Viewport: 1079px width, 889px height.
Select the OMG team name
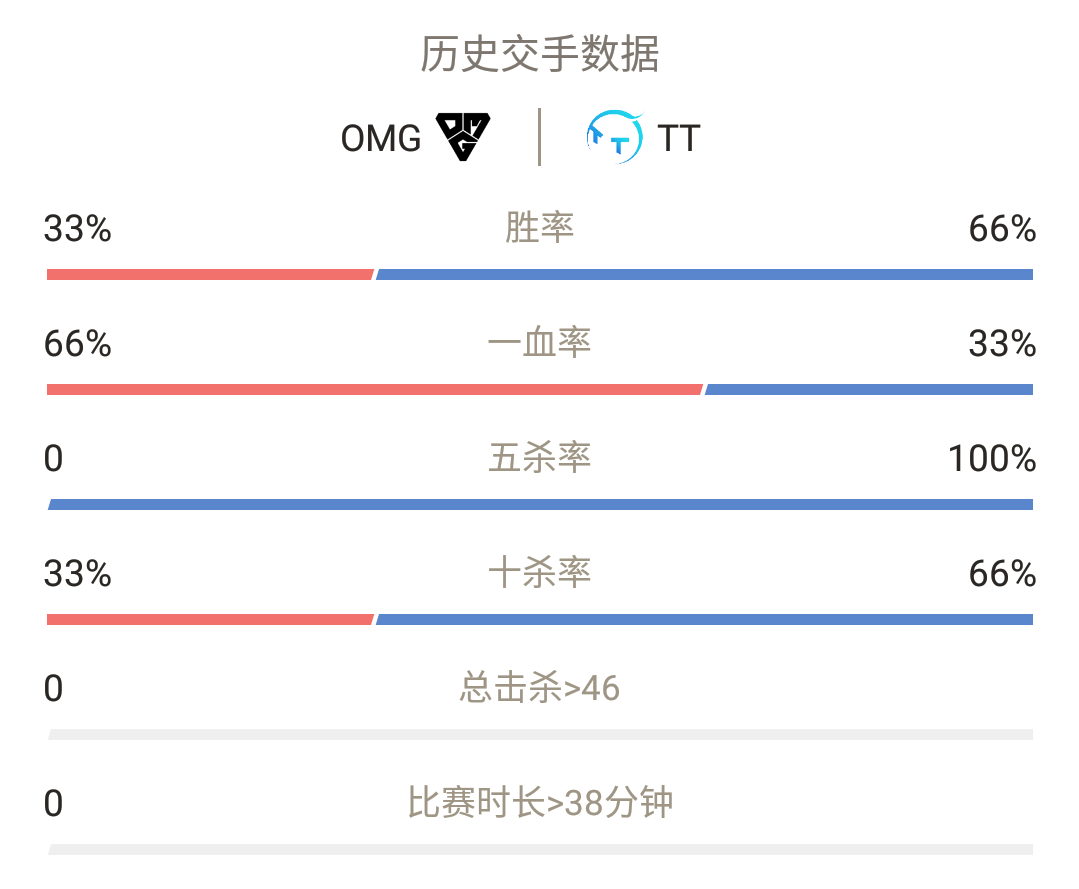coord(381,138)
